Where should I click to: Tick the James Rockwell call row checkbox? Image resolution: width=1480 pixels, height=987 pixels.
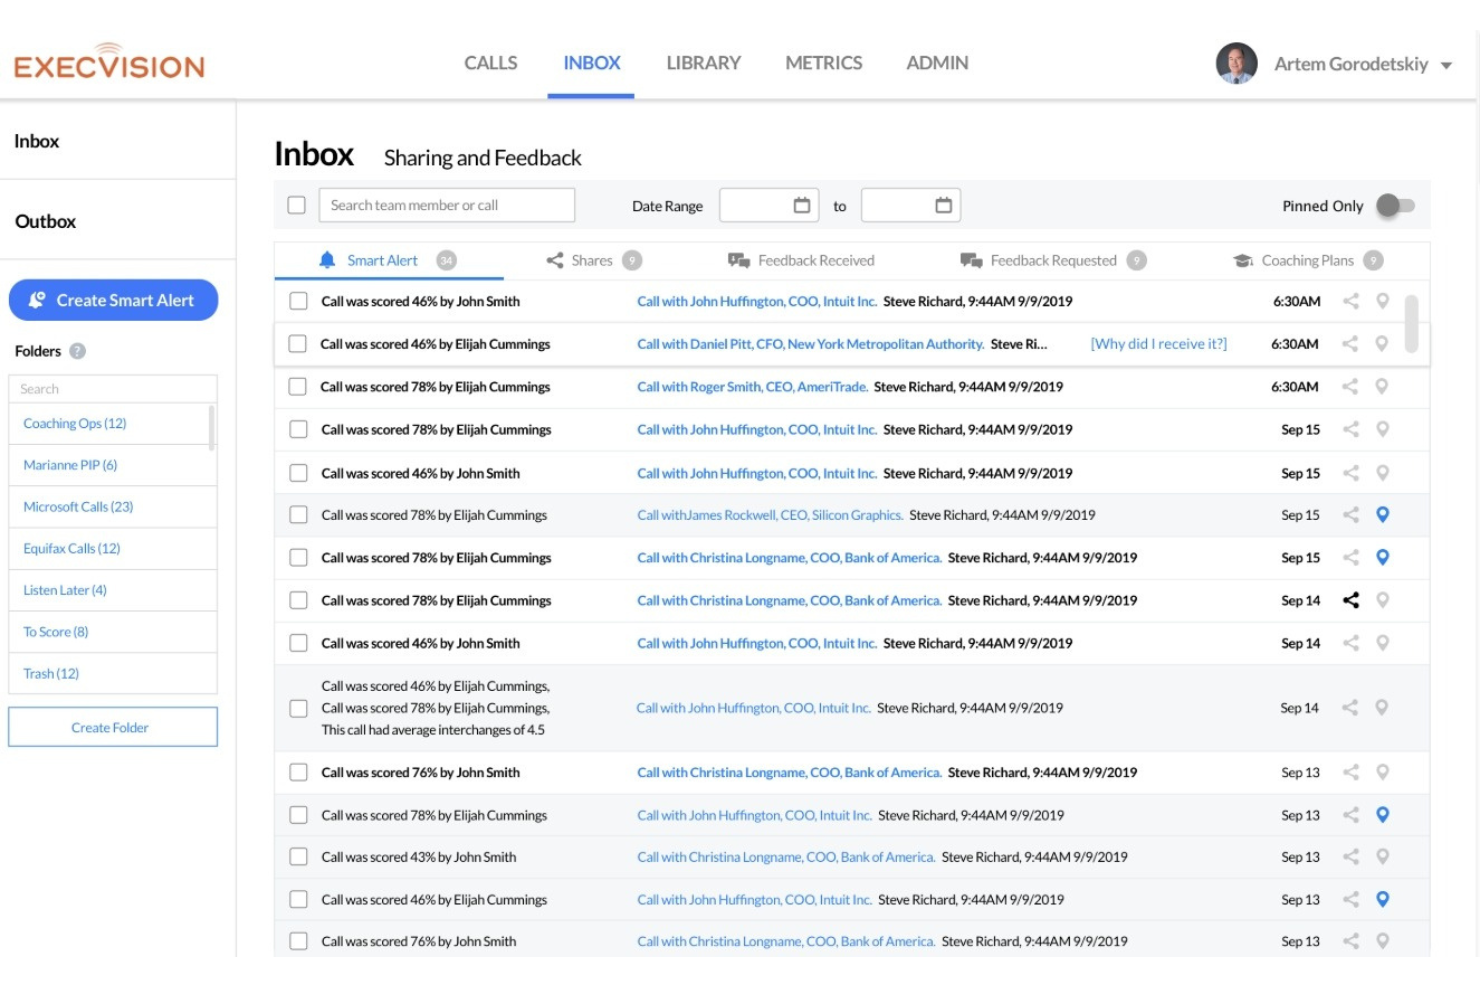coord(298,515)
